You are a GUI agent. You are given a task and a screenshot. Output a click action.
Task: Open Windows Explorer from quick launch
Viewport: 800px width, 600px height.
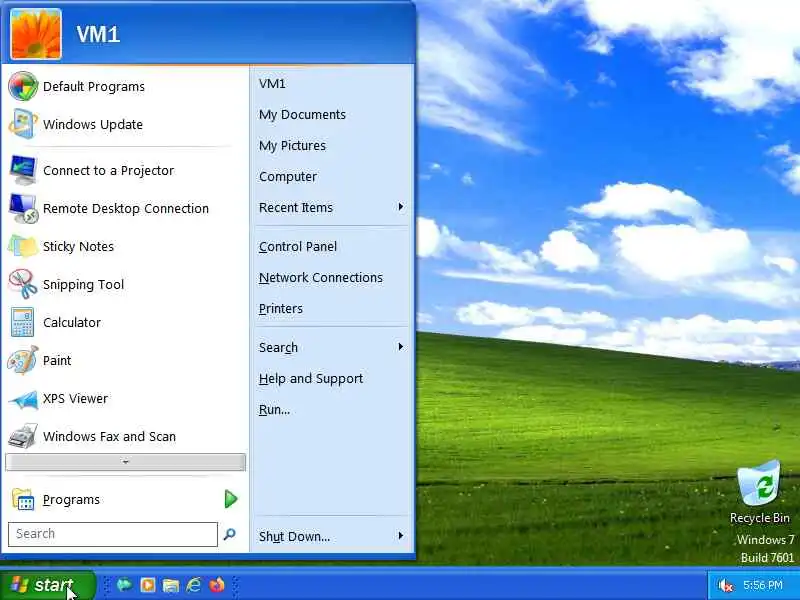(x=170, y=585)
